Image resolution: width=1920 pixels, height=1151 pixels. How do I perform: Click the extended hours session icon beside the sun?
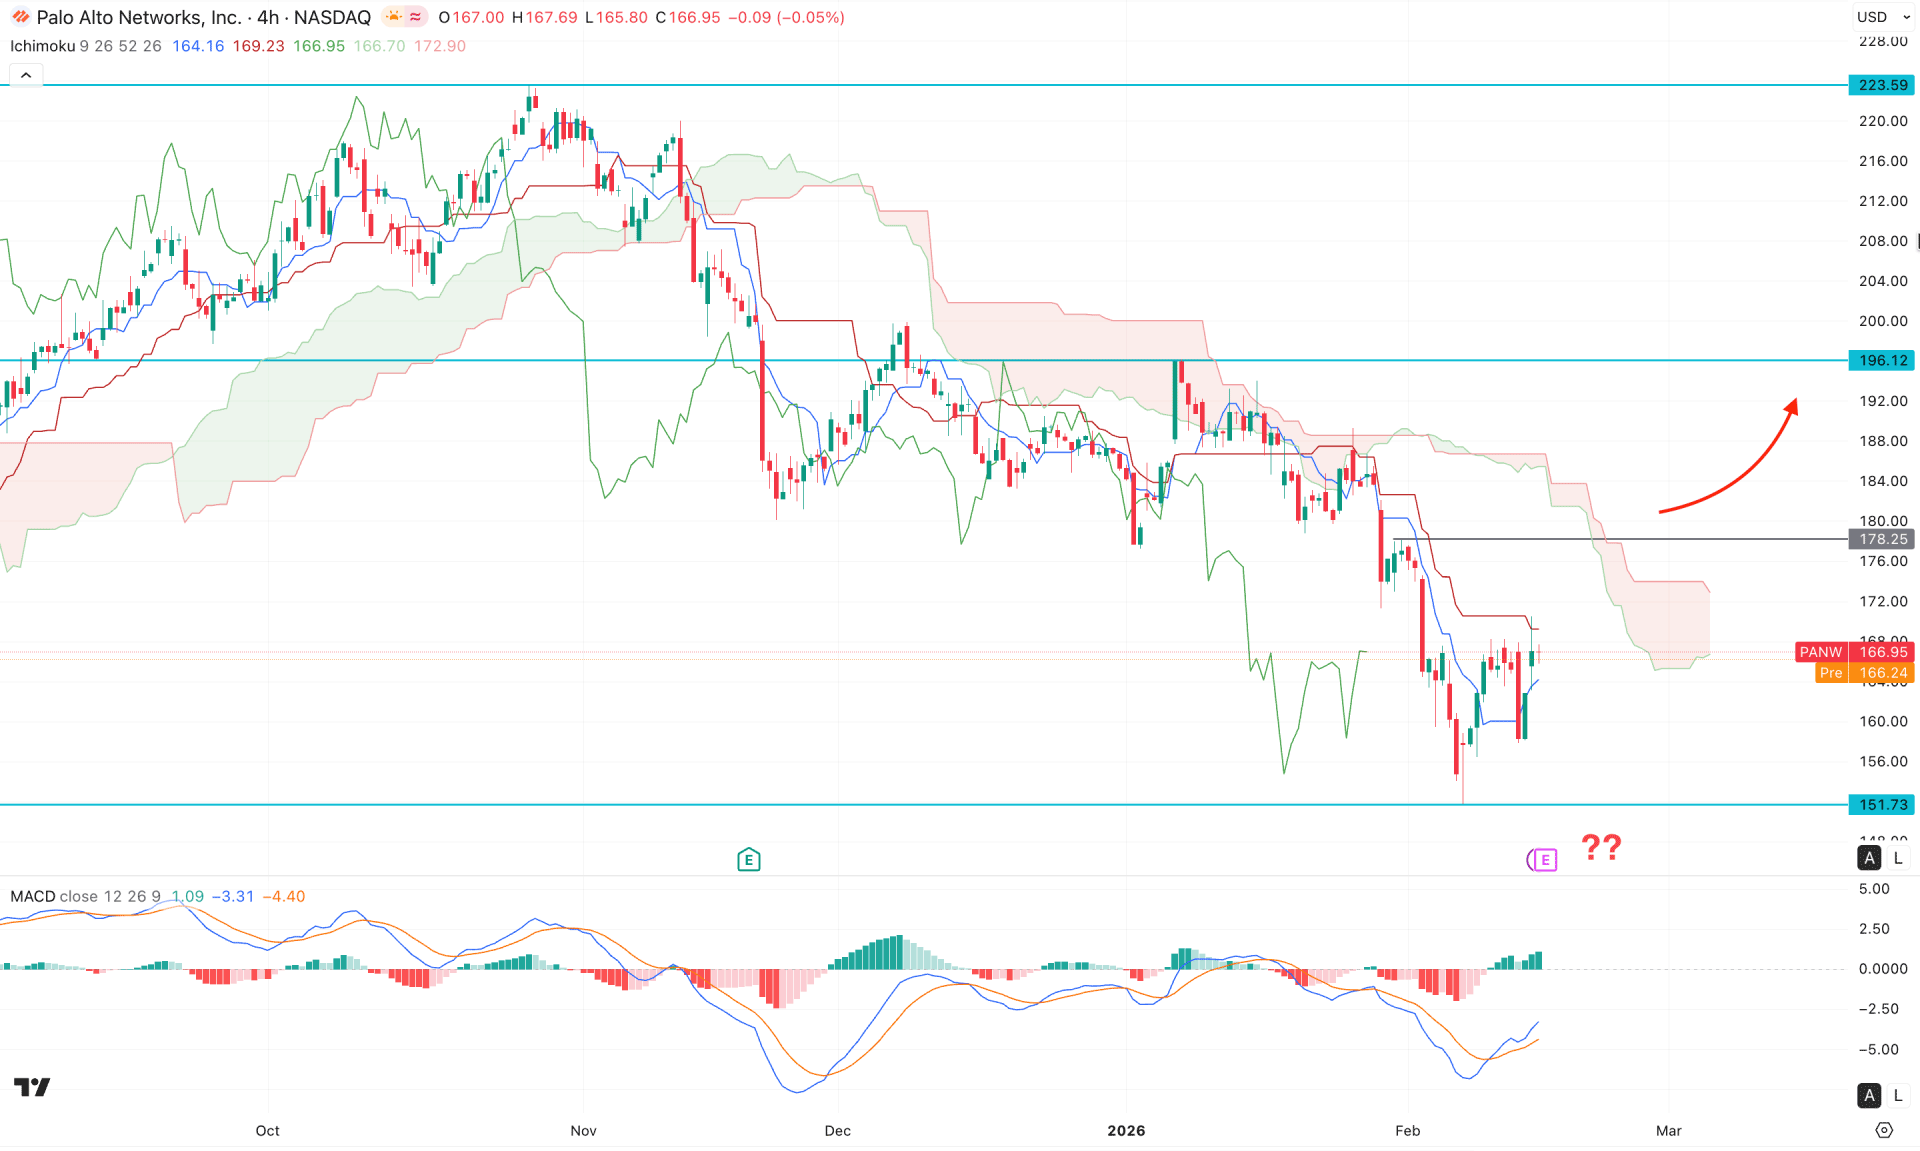tap(413, 17)
